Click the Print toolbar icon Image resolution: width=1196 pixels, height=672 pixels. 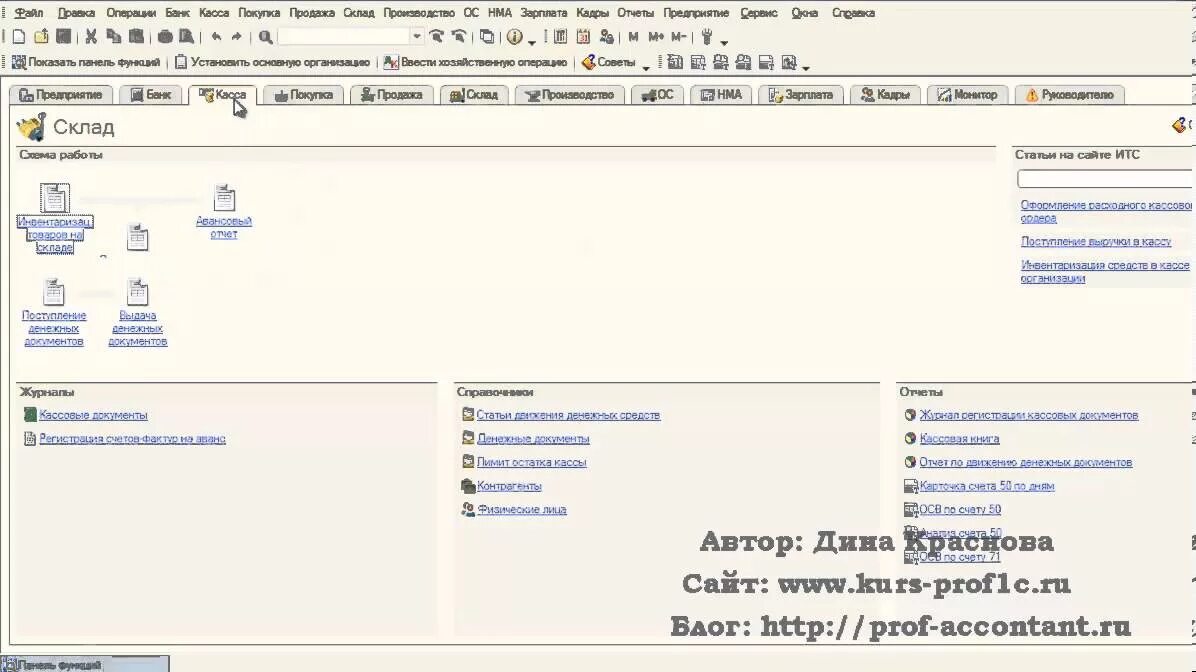(x=165, y=37)
